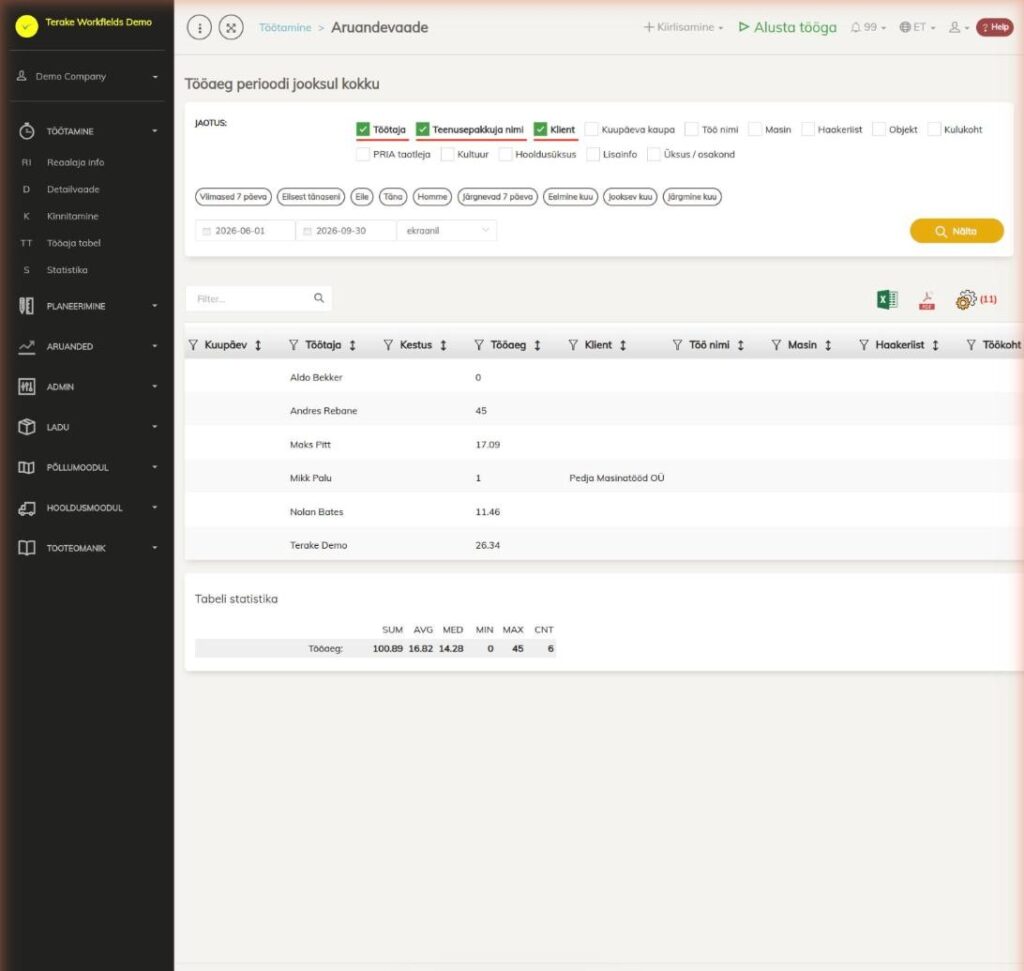Open the ekraanil output dropdown
The image size is (1024, 971).
pyautogui.click(x=447, y=231)
